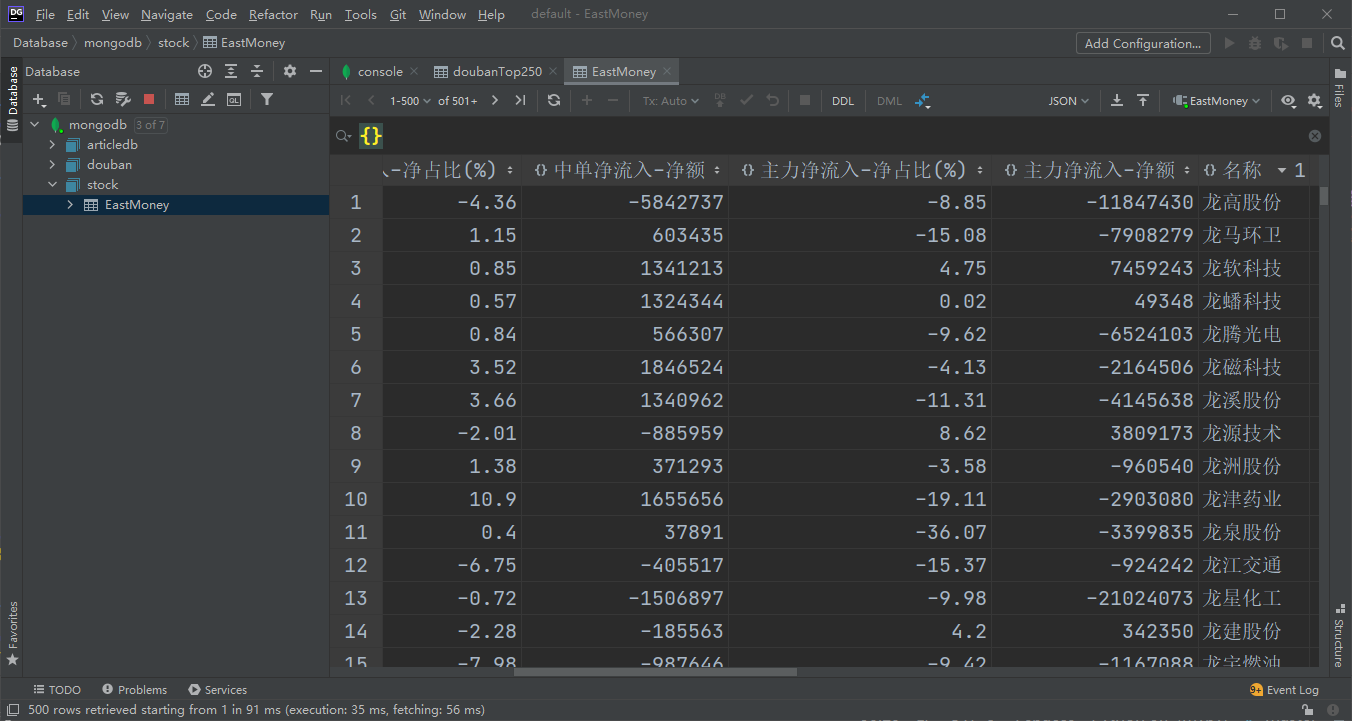Image resolution: width=1352 pixels, height=721 pixels.
Task: Open the EastMoney session dropdown
Action: tap(1216, 101)
